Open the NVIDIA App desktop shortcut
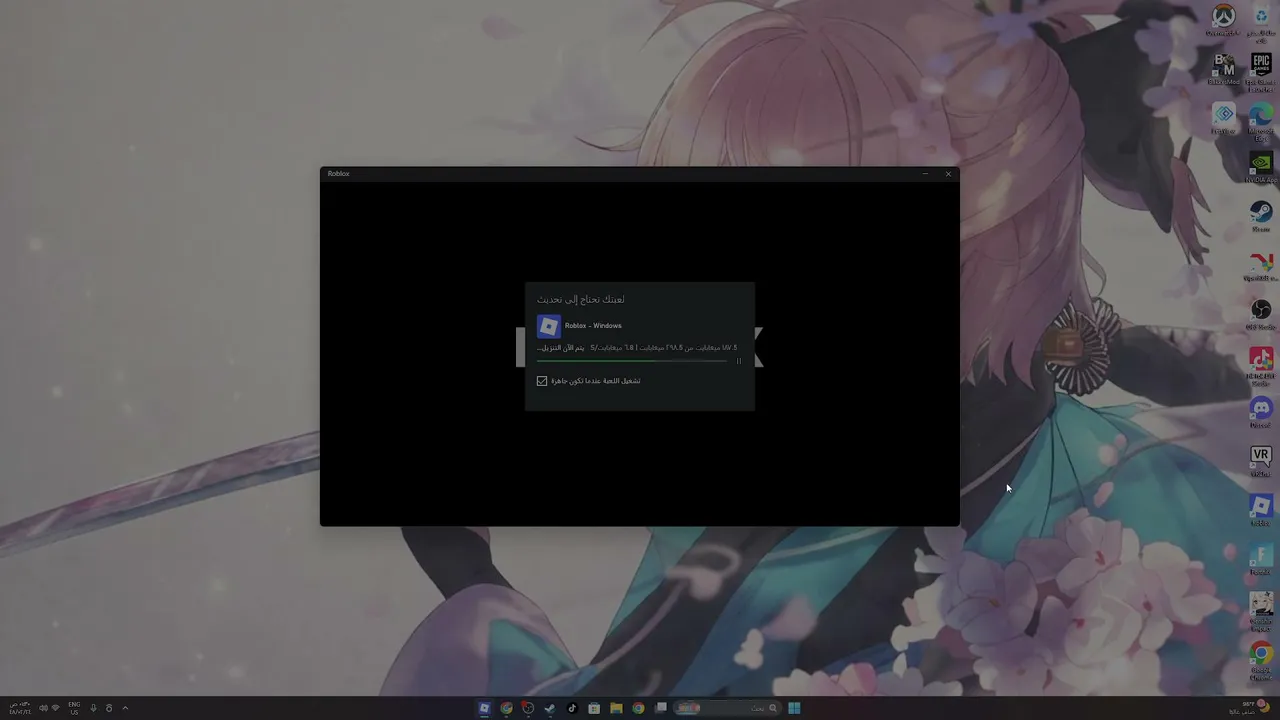1280x720 pixels. point(1261,166)
